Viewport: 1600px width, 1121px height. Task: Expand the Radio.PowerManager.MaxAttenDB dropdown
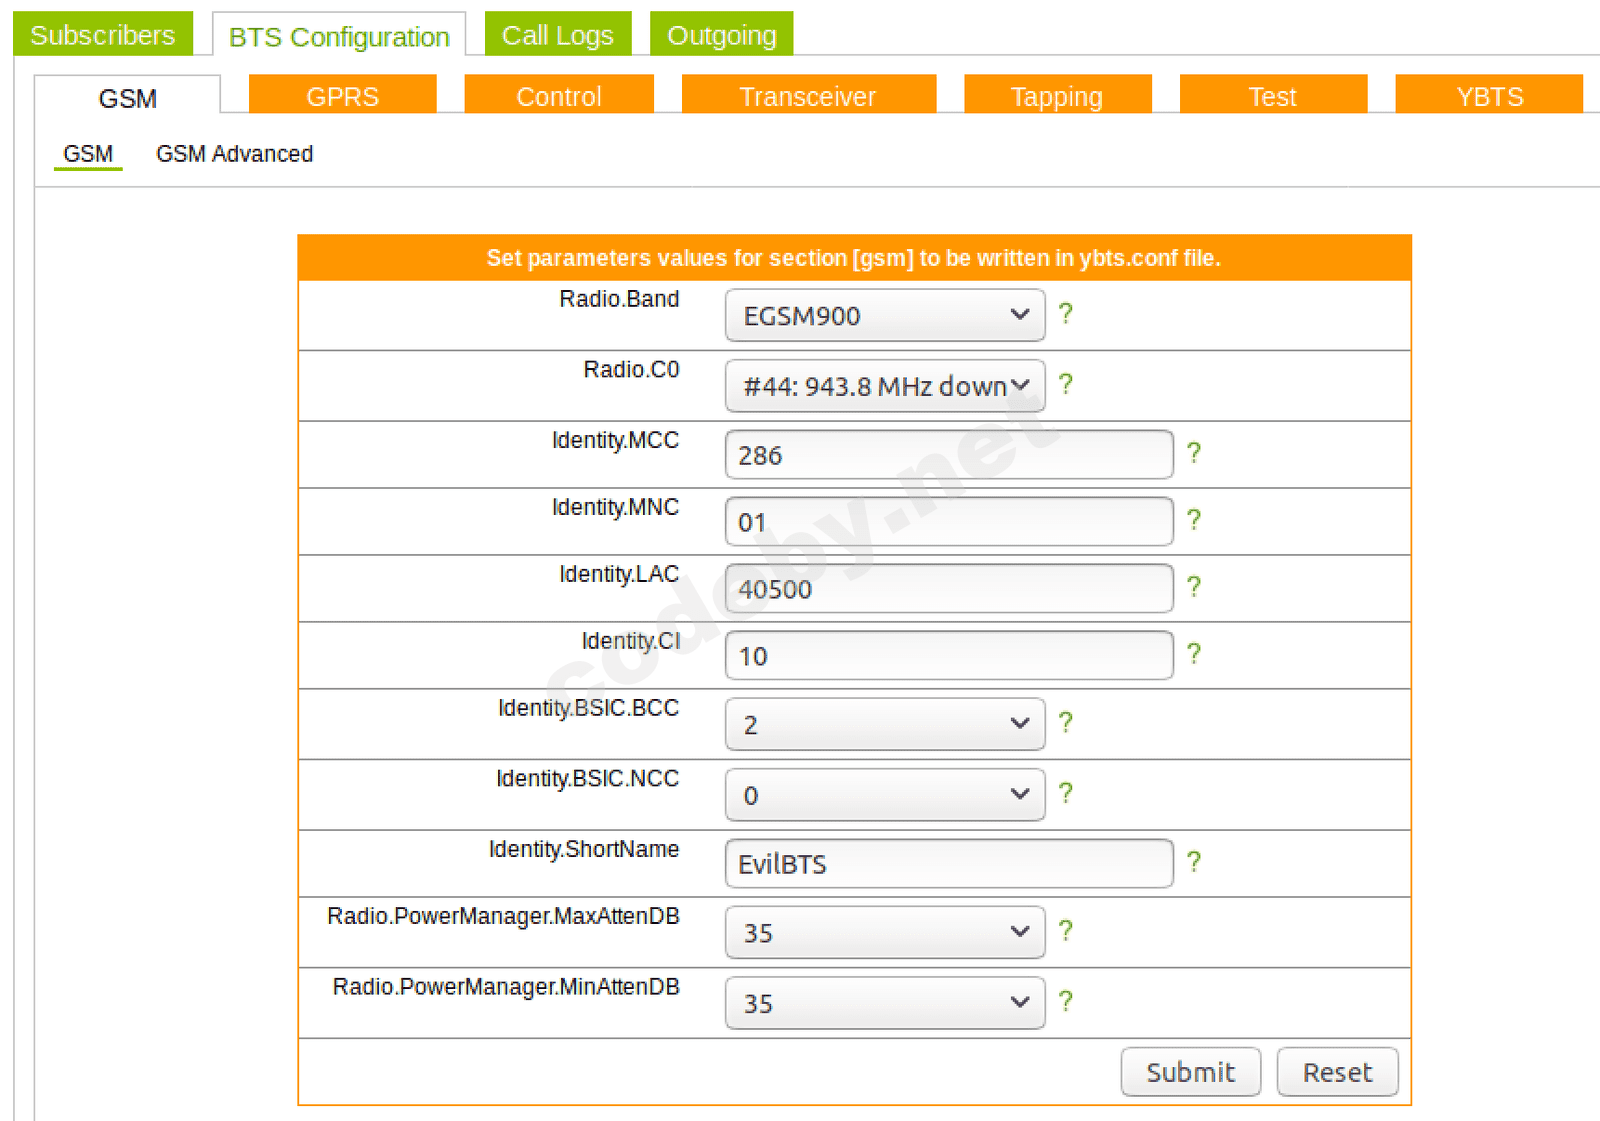tap(885, 932)
